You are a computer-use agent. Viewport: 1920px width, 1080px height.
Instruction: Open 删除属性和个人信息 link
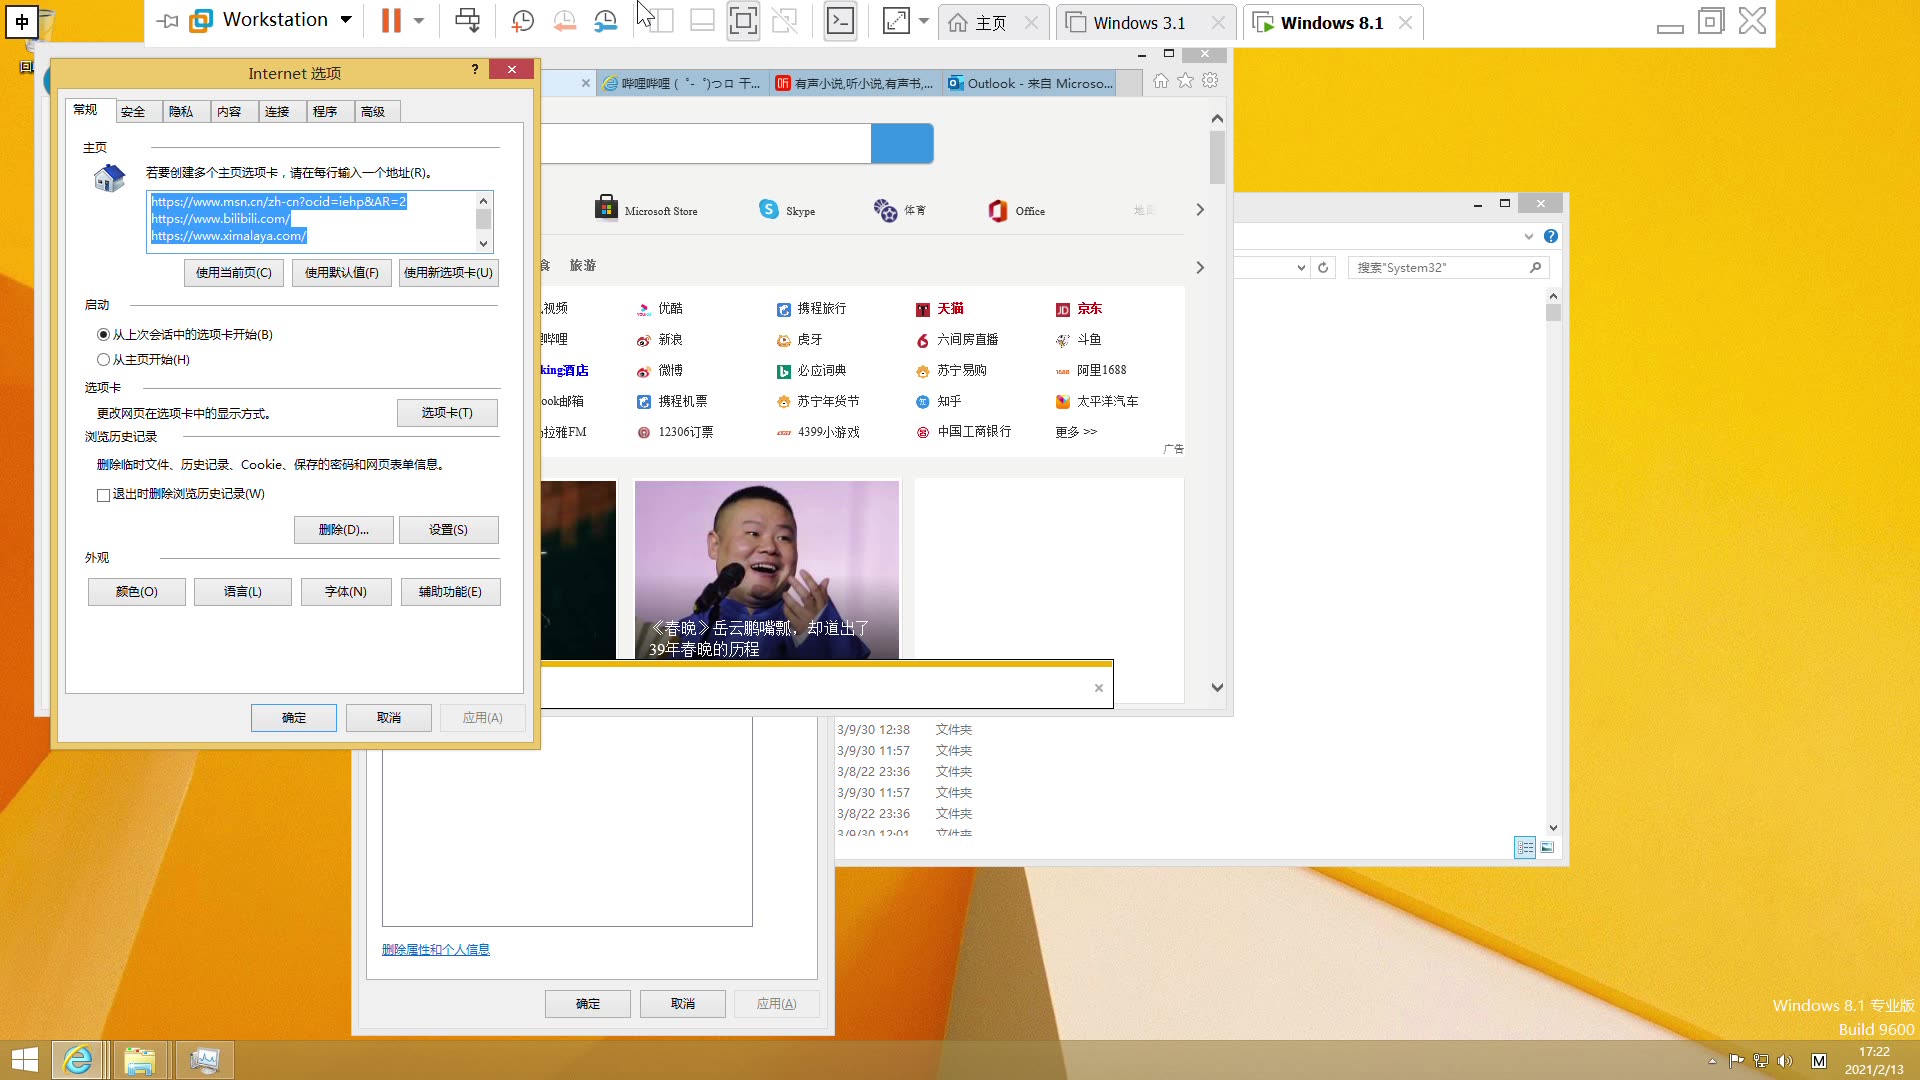(436, 950)
